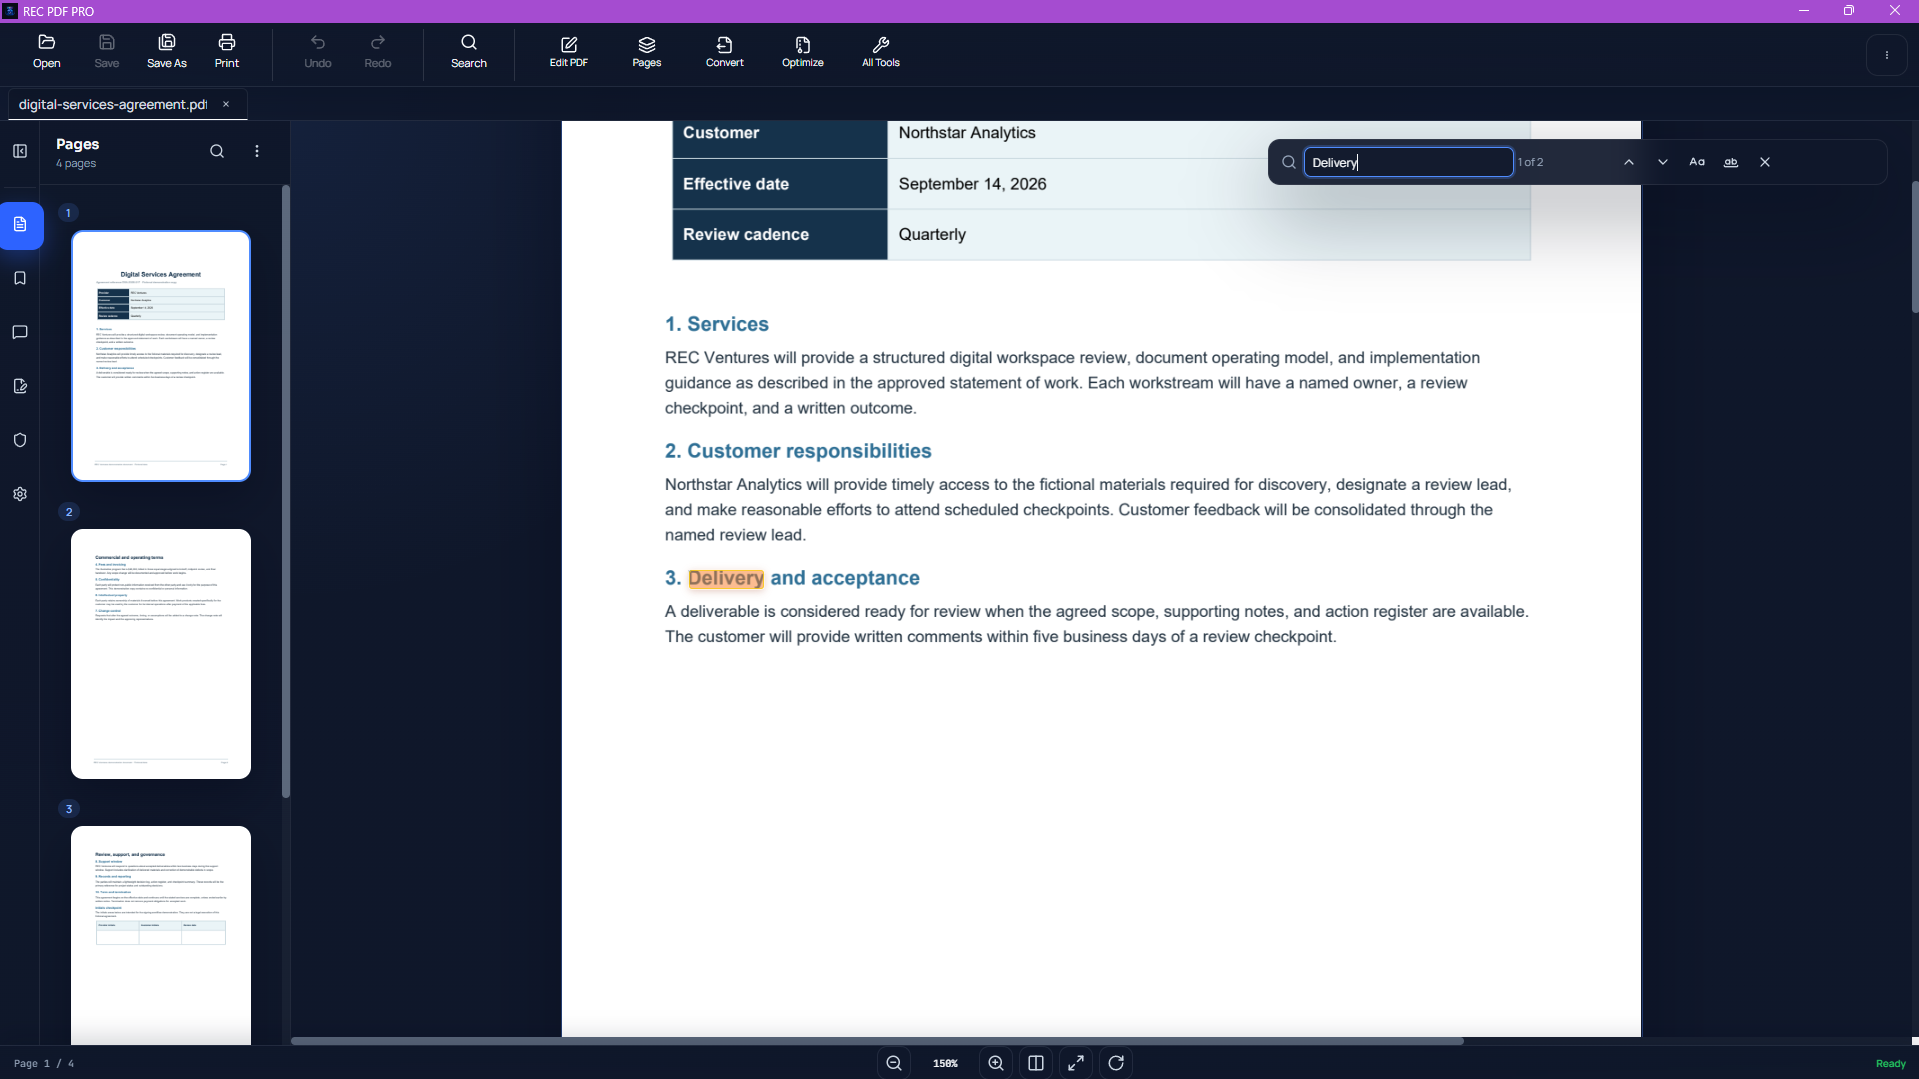Click the highlighted Delivery match in document
The width and height of the screenshot is (1919, 1079).
726,578
